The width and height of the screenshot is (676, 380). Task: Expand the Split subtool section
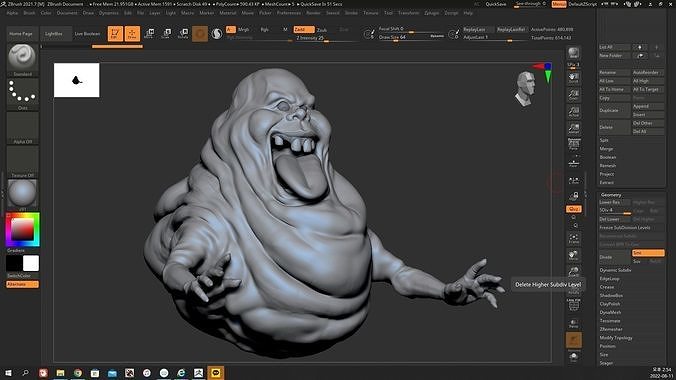(604, 140)
